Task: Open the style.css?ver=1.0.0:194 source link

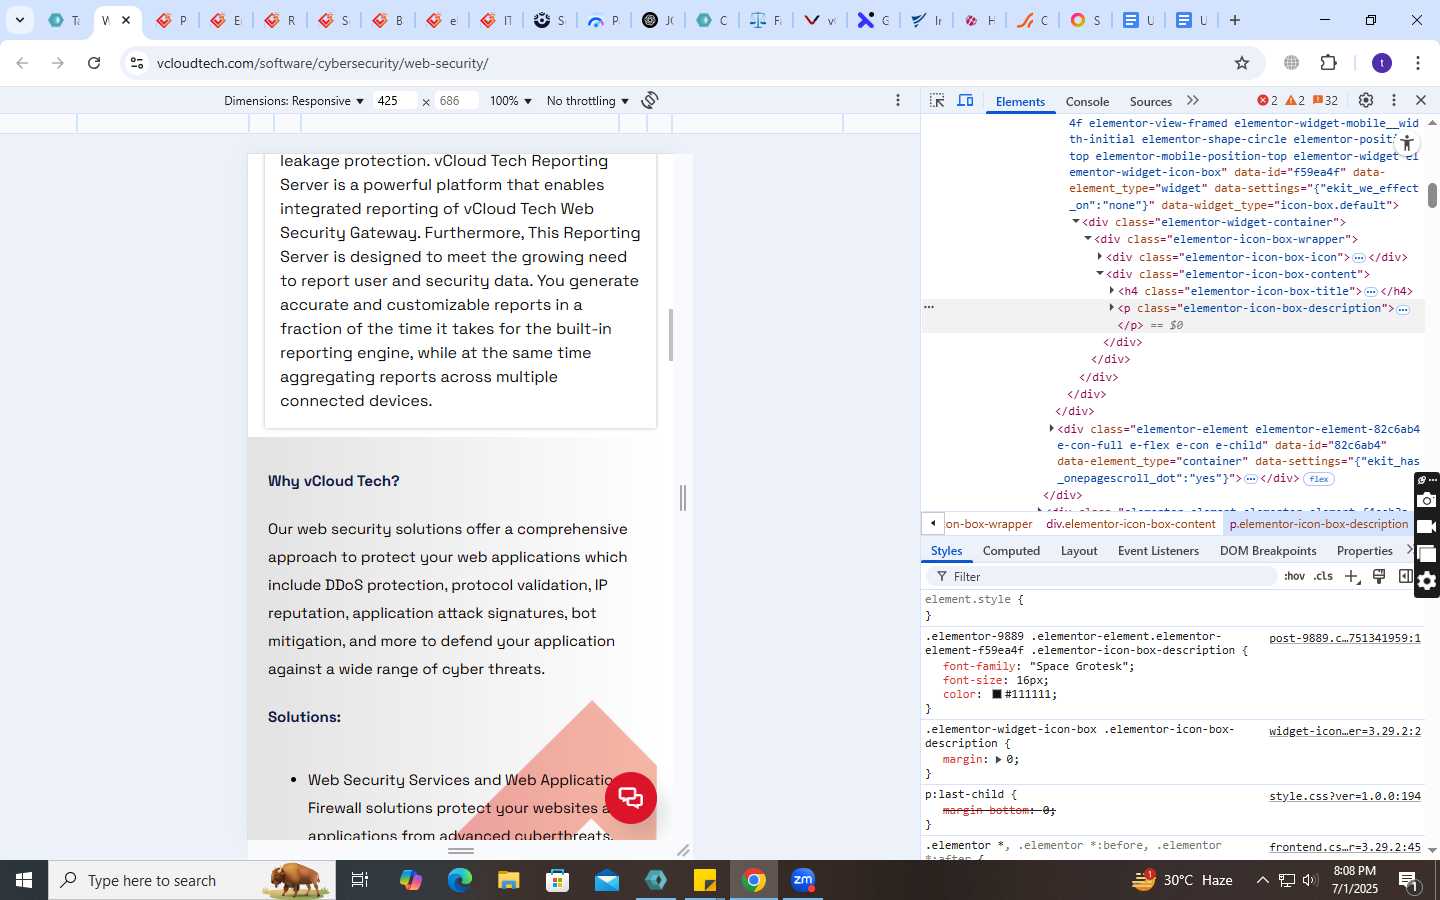Action: click(x=1344, y=796)
